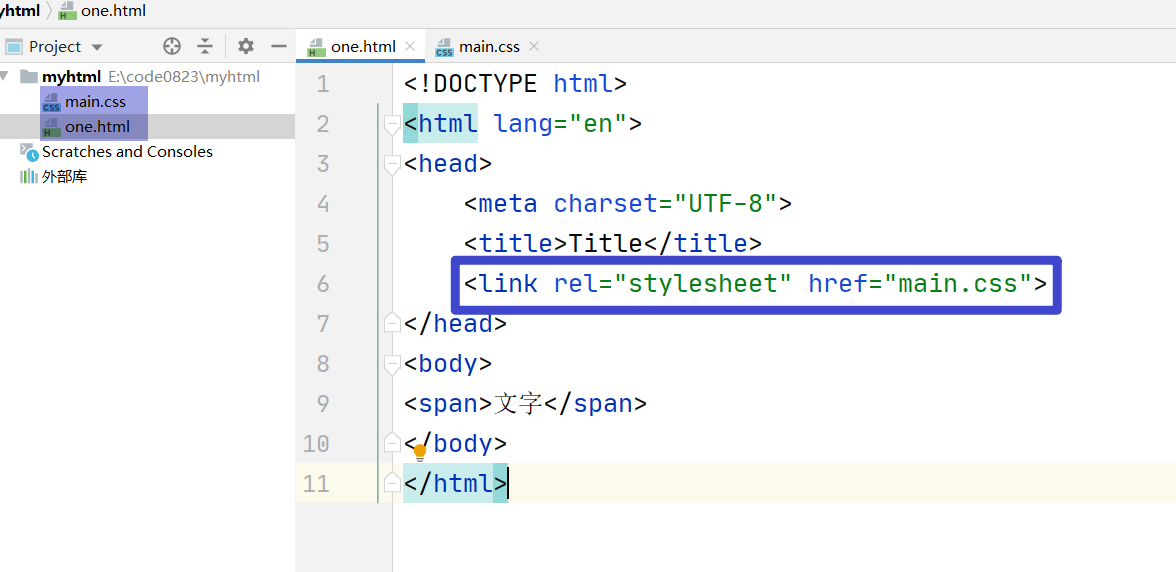Switch to the main.css editor tab
The height and width of the screenshot is (572, 1176).
tap(478, 46)
